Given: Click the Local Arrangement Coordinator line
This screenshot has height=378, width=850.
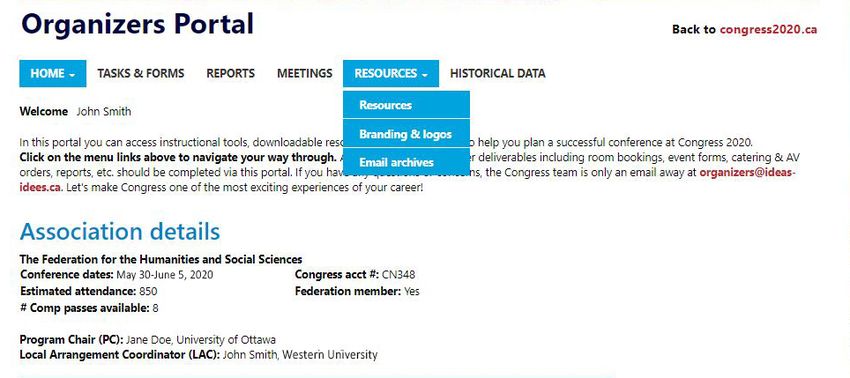Looking at the screenshot, I should click(198, 355).
